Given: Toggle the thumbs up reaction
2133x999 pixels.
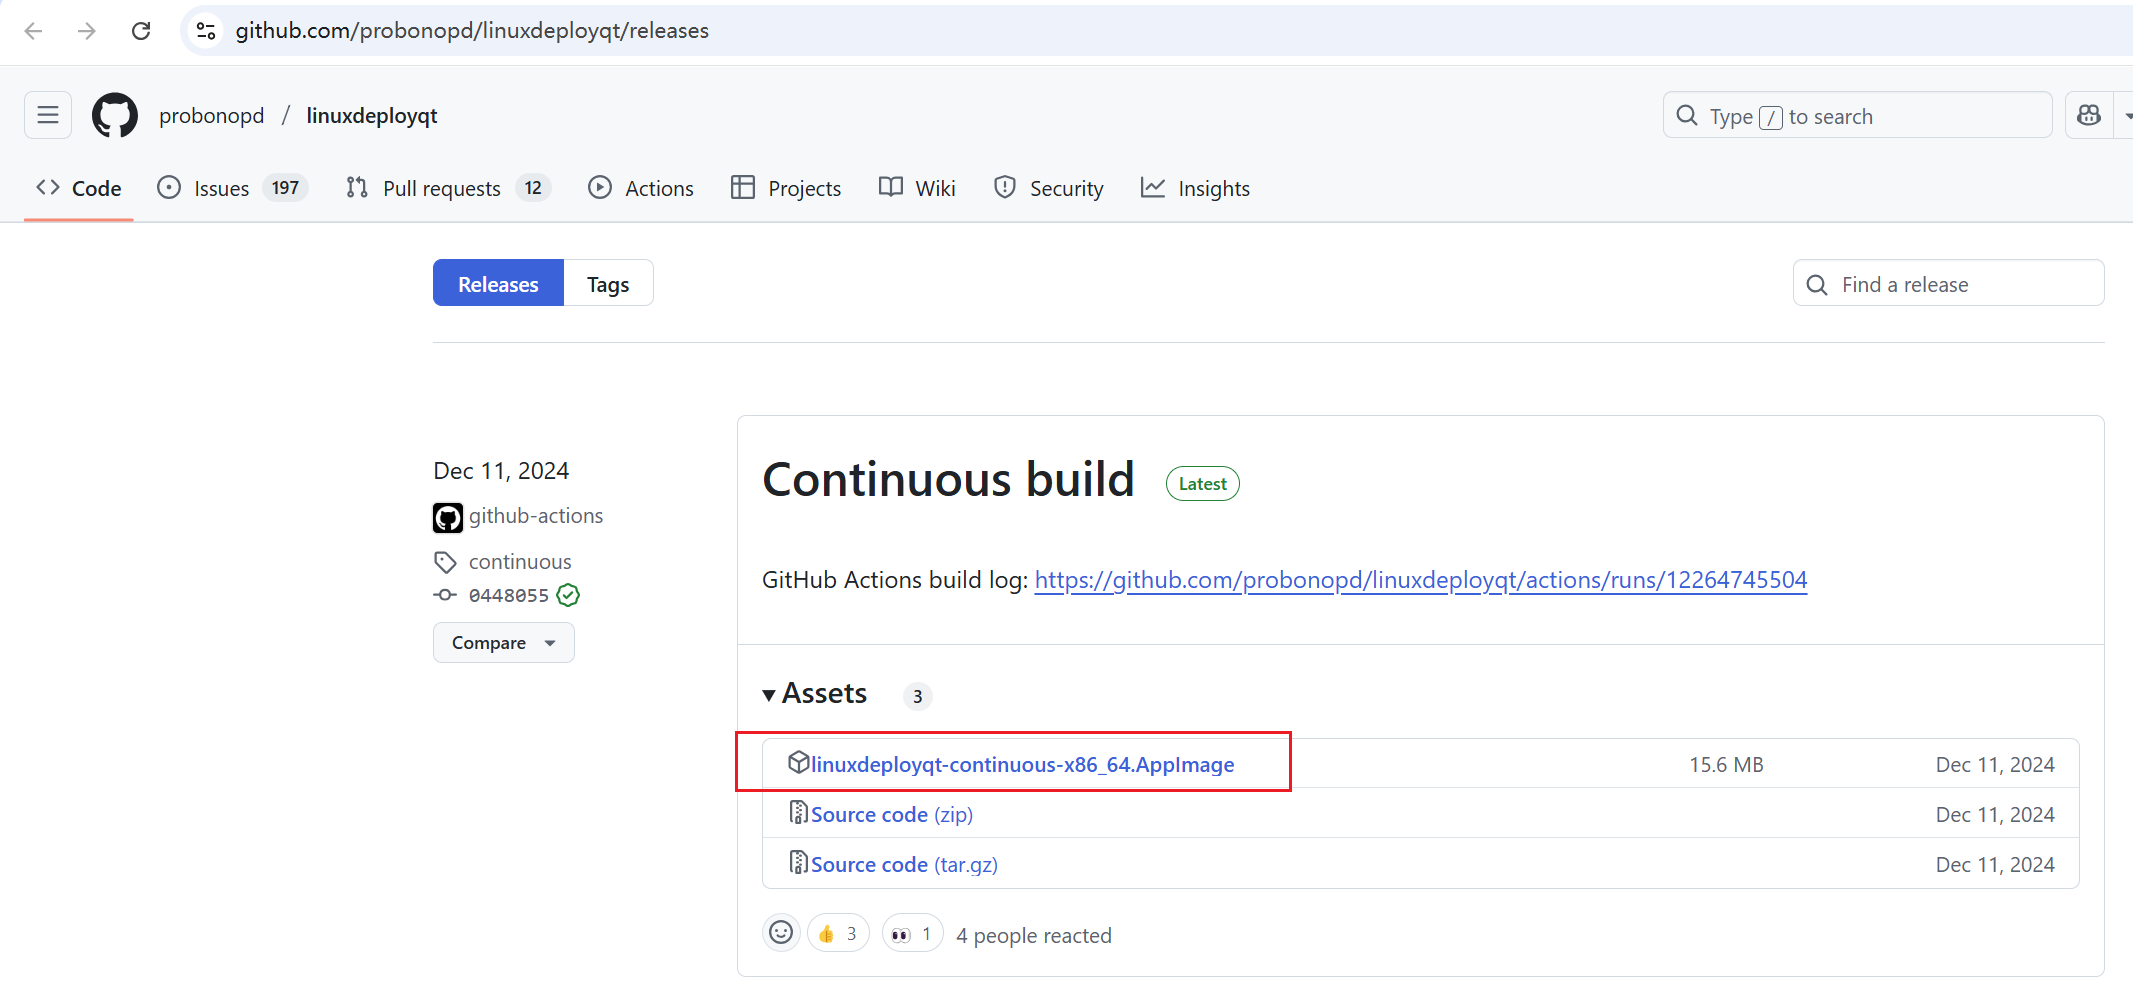Looking at the screenshot, I should point(838,934).
